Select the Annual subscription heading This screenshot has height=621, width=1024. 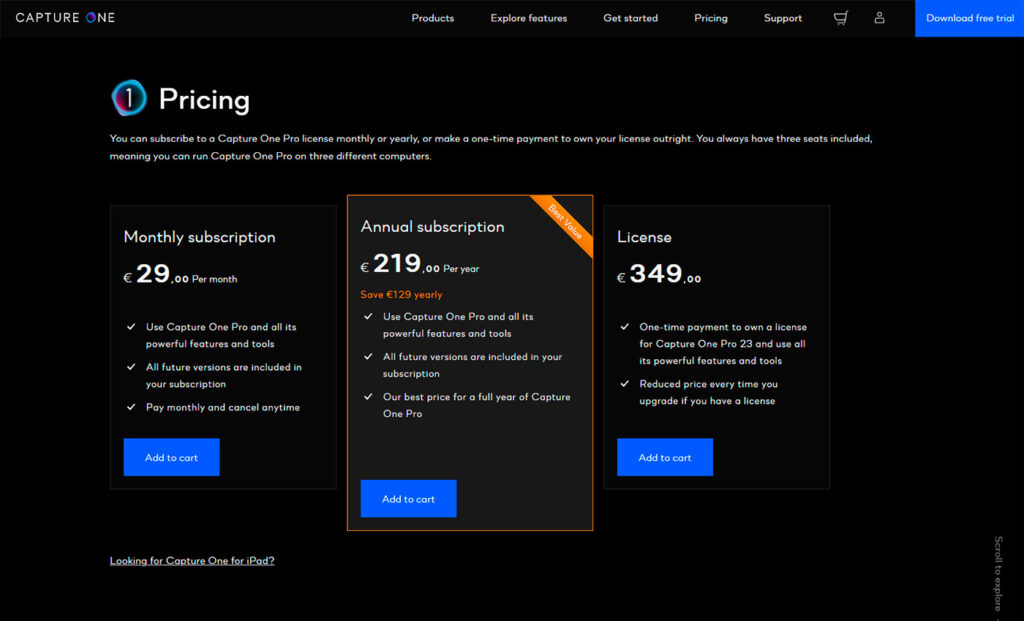point(432,227)
